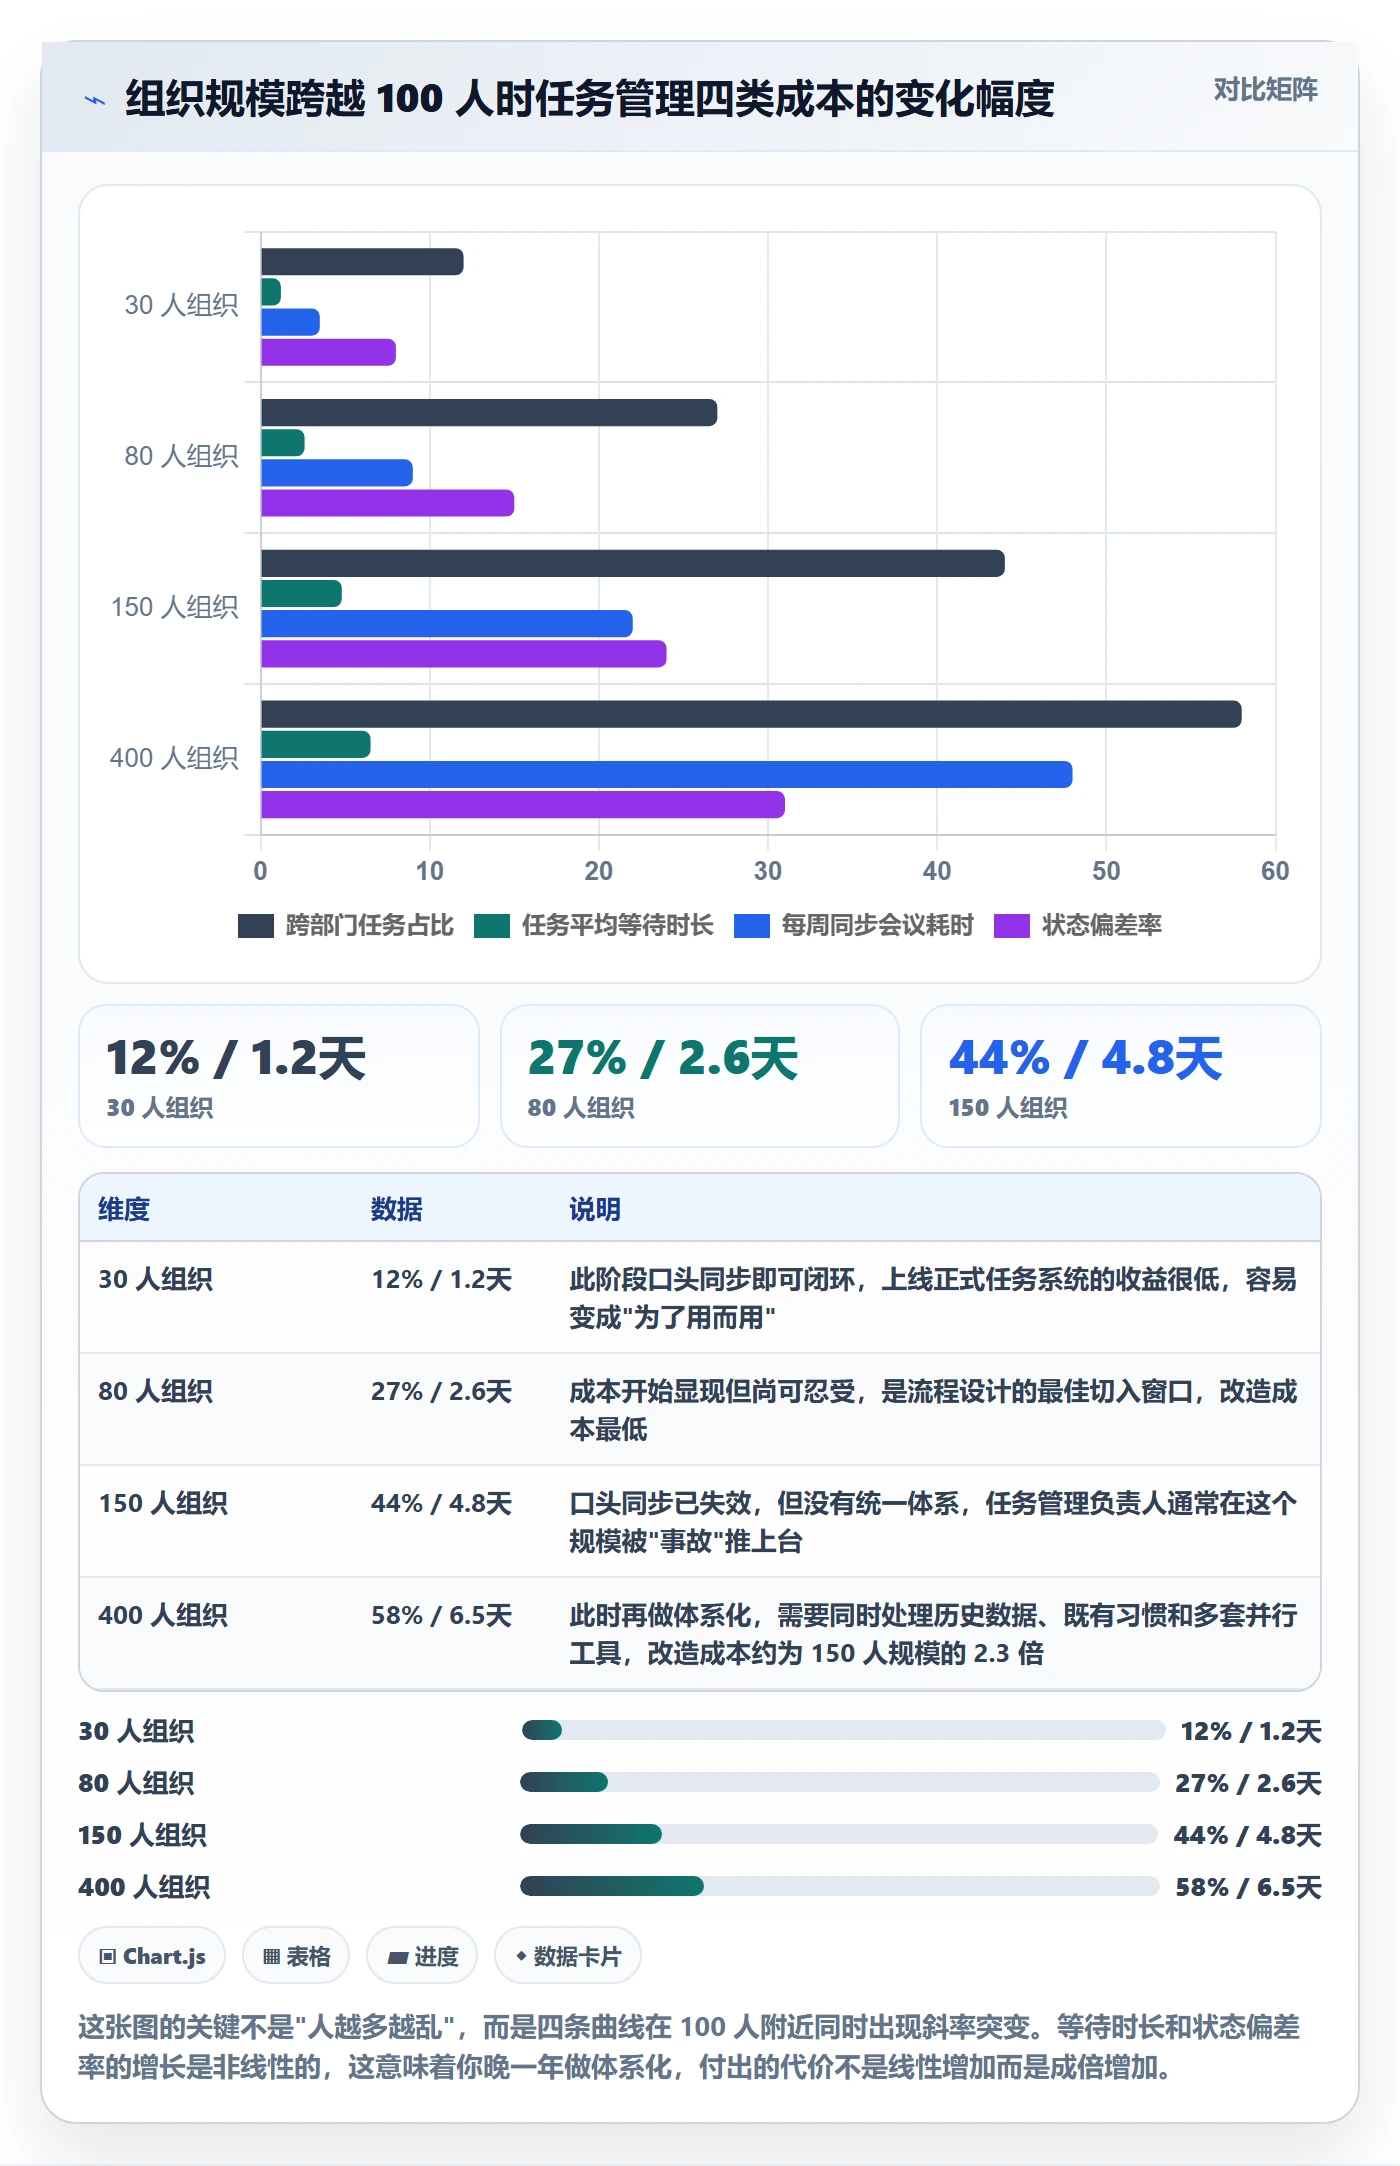Screen dimensions: 1400x2166
Task: Select the 12% / 1.2天 data card
Action: [x=279, y=1076]
